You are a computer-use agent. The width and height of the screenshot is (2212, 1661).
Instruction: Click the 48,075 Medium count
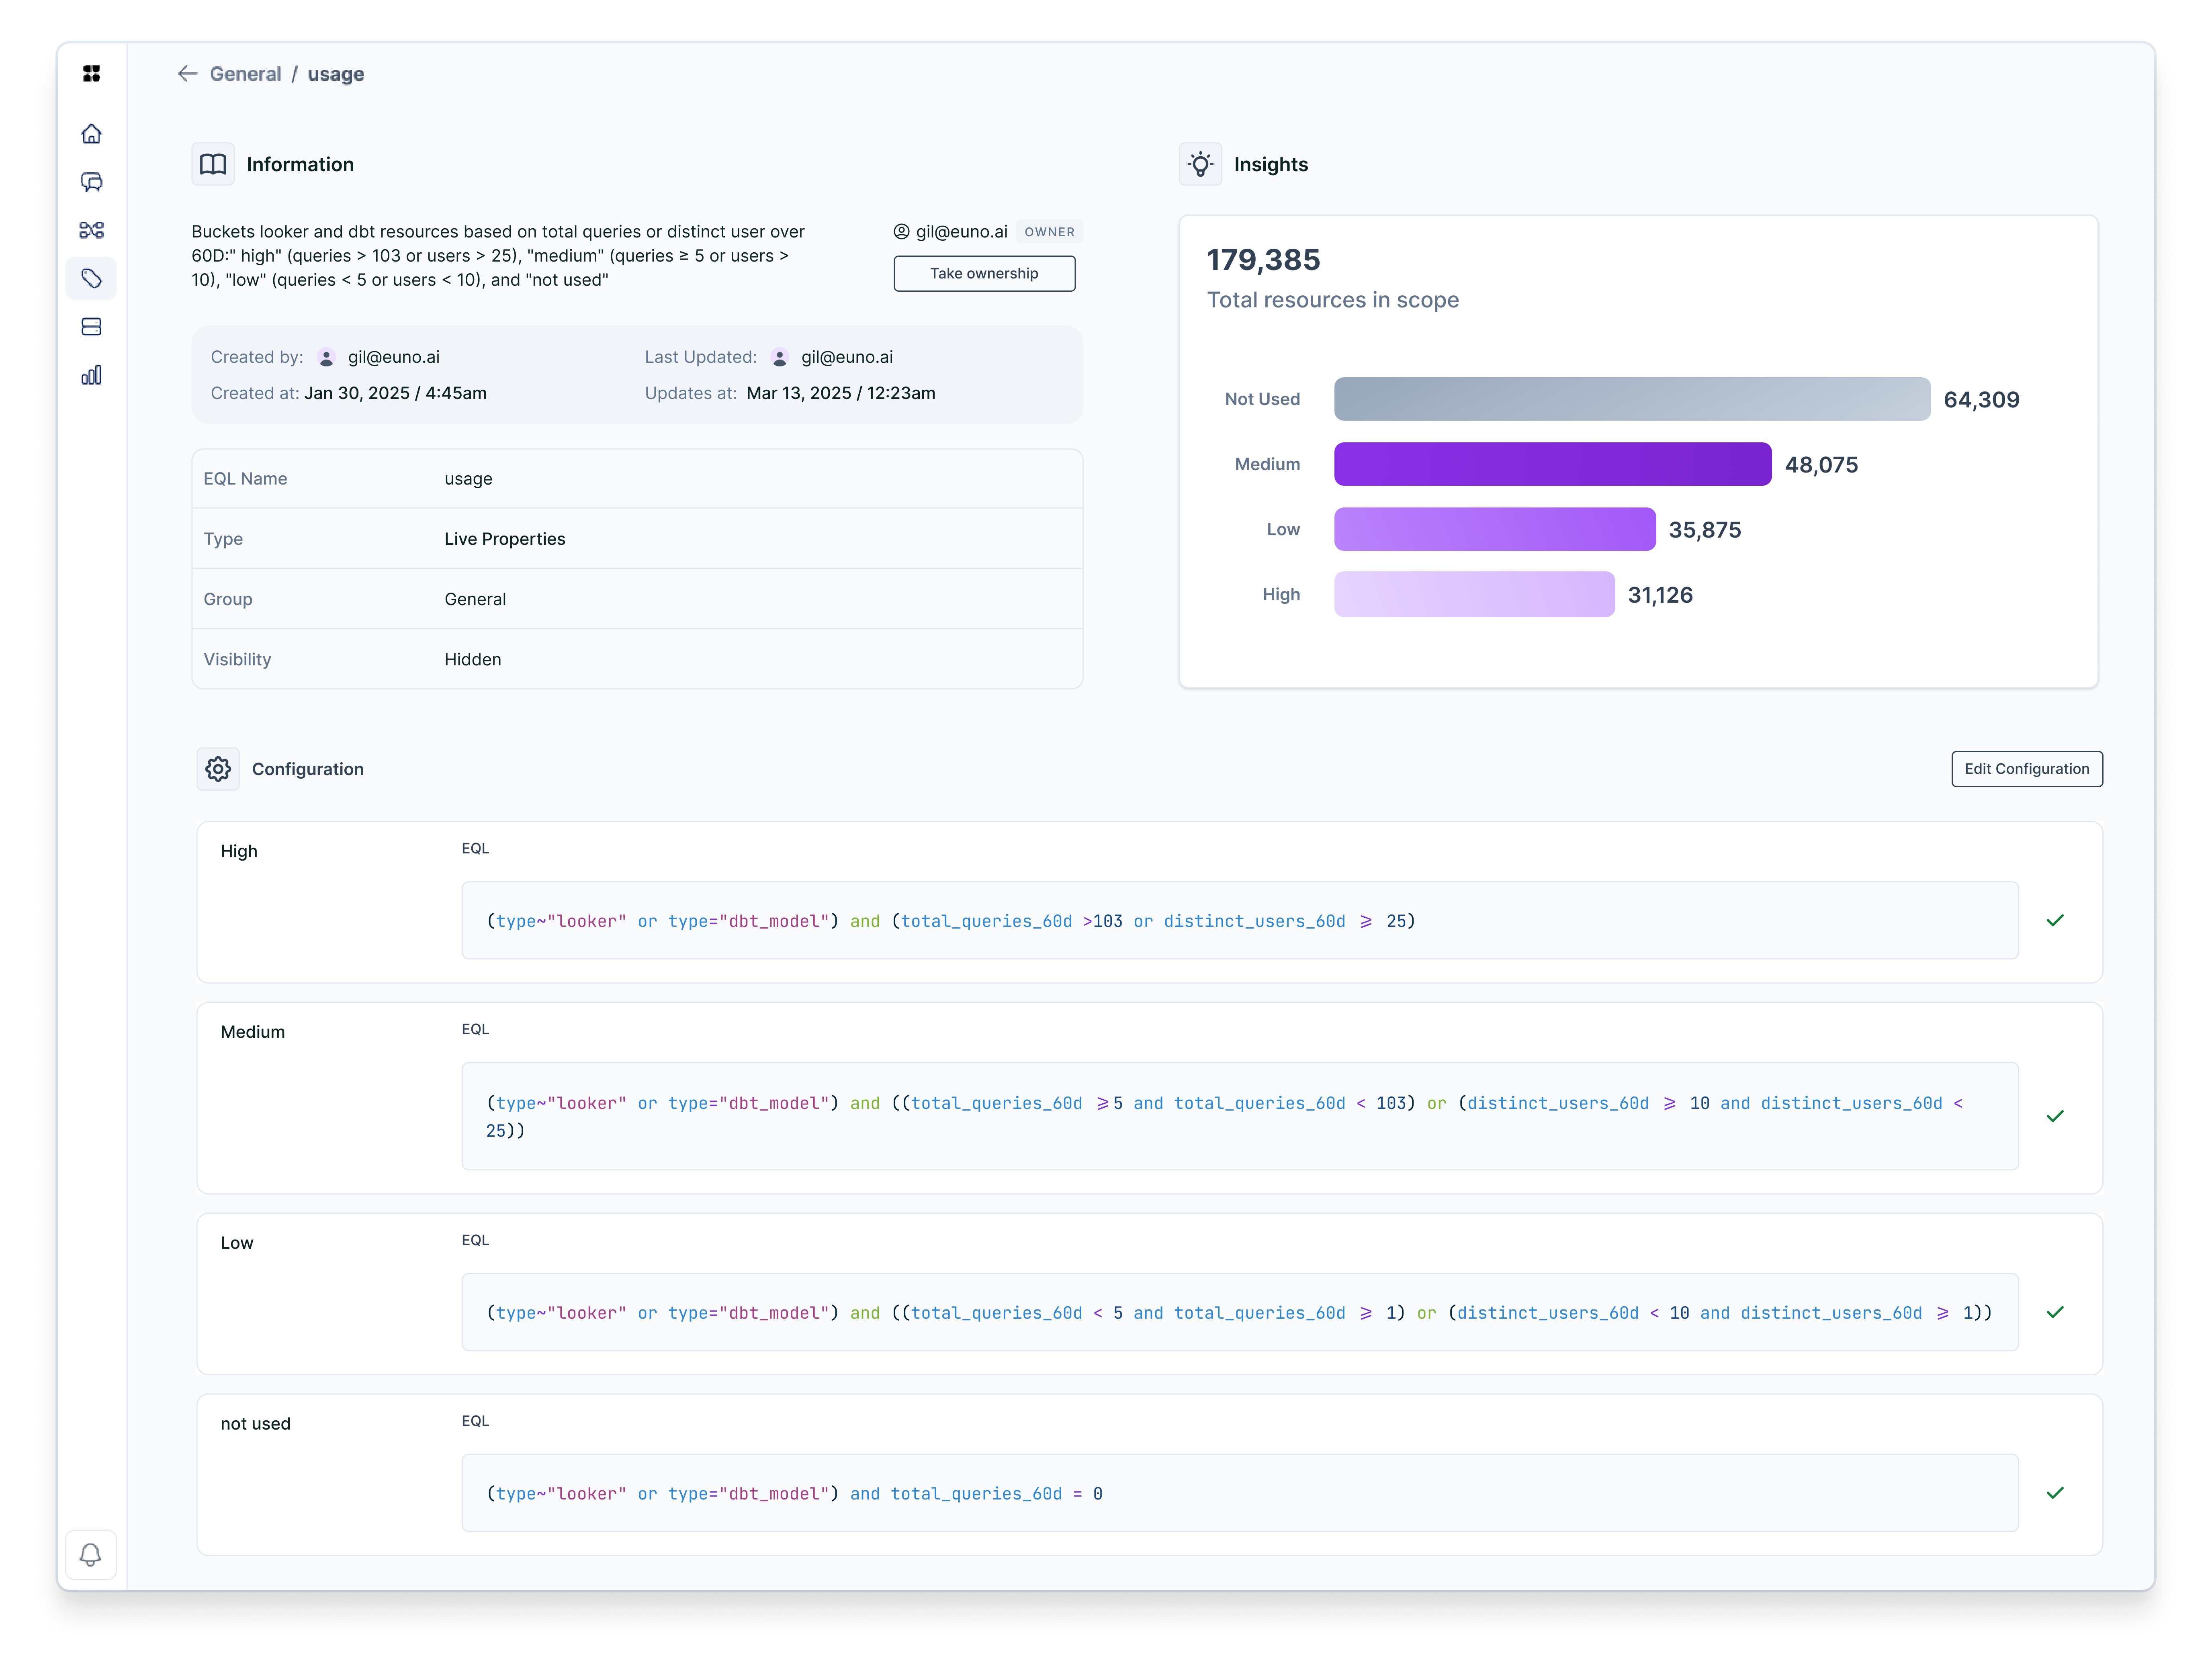[1821, 465]
